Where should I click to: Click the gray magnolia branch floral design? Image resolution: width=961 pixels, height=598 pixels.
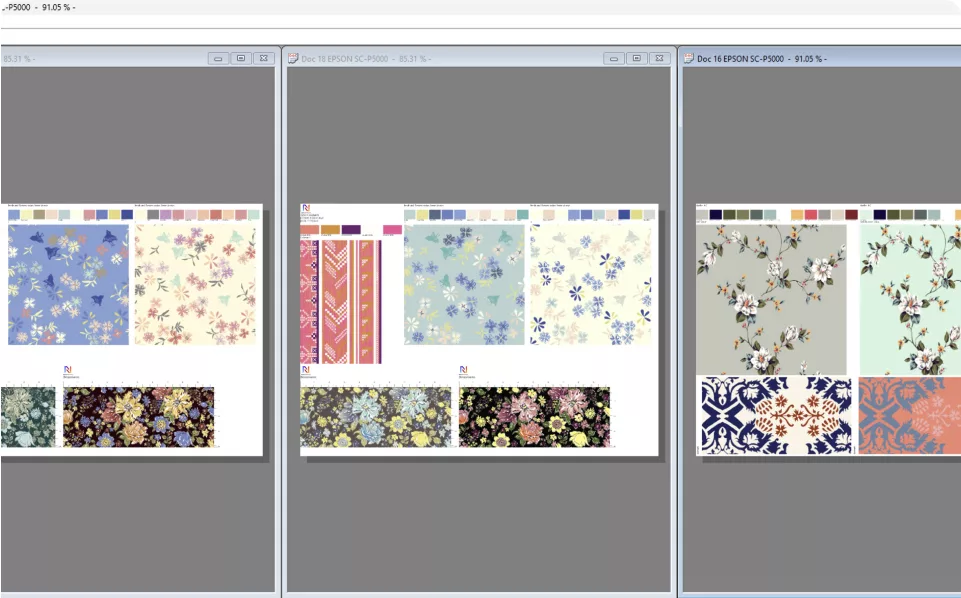[771, 299]
